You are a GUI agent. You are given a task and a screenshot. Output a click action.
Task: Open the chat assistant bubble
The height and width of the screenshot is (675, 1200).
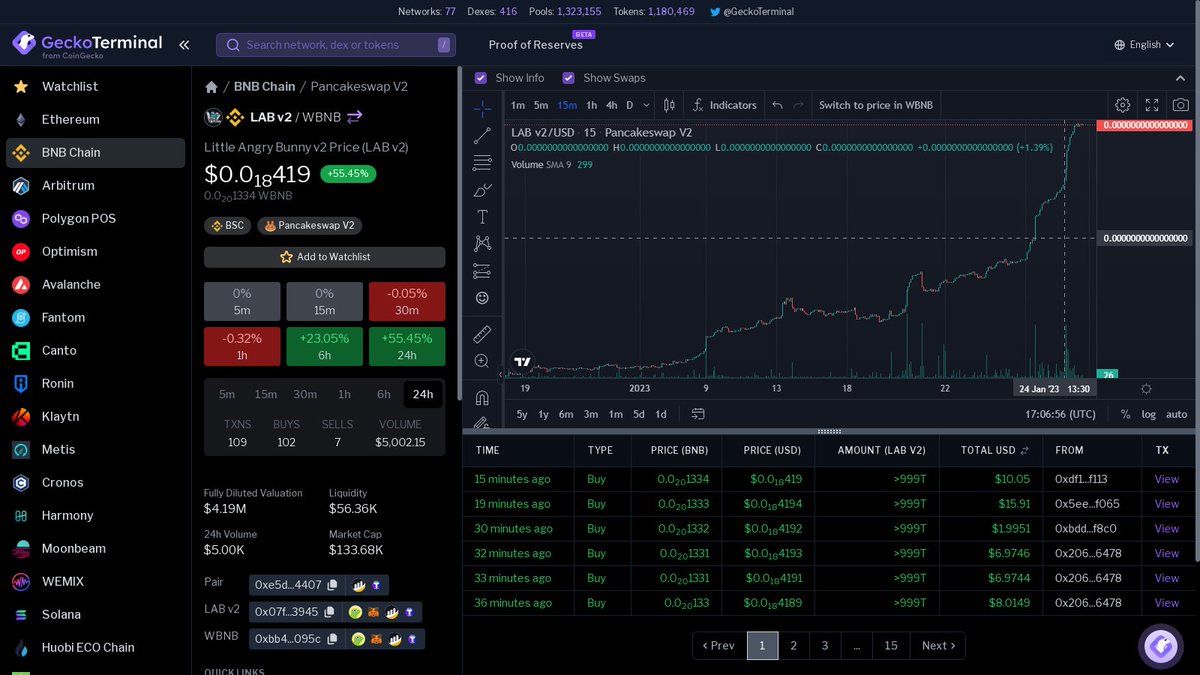click(x=1161, y=647)
